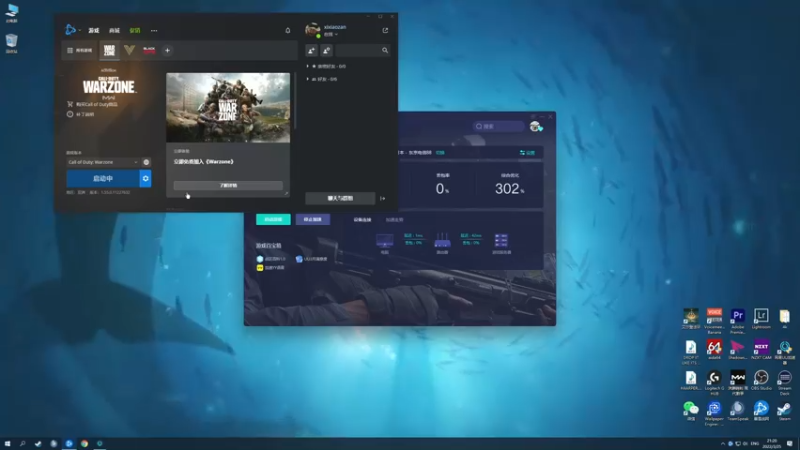Select the dimmed second tab in accelerator
800x450 pixels.
click(394, 220)
